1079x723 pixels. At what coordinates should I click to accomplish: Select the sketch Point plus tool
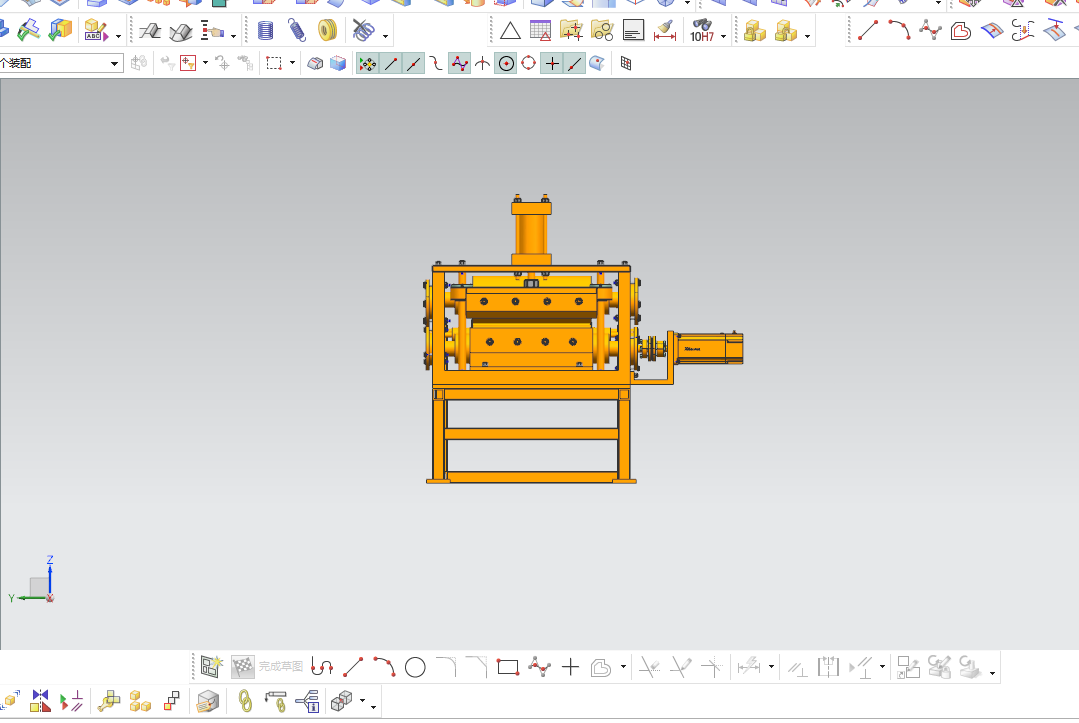[570, 667]
